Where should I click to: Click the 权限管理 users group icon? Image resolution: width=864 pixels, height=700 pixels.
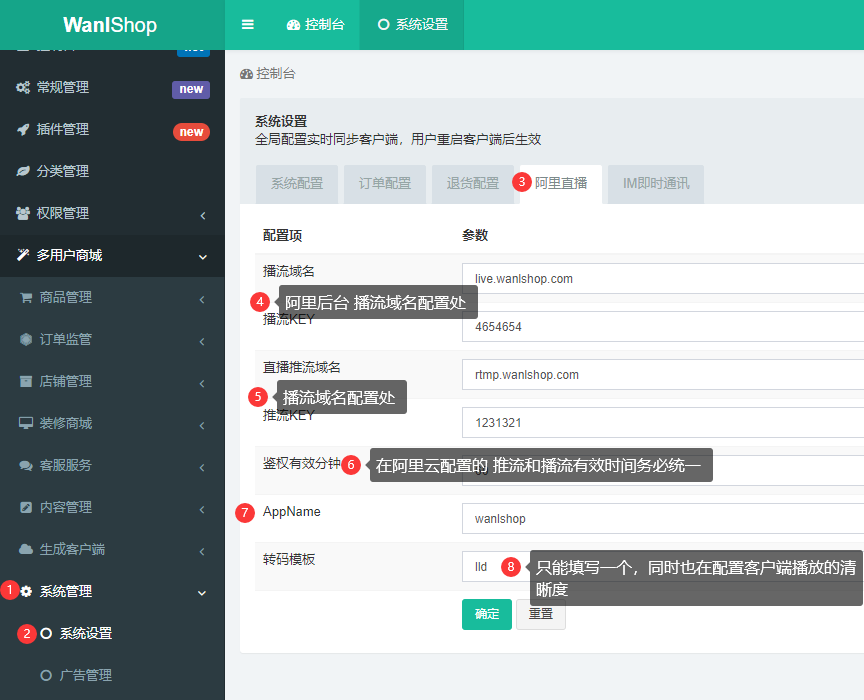23,213
